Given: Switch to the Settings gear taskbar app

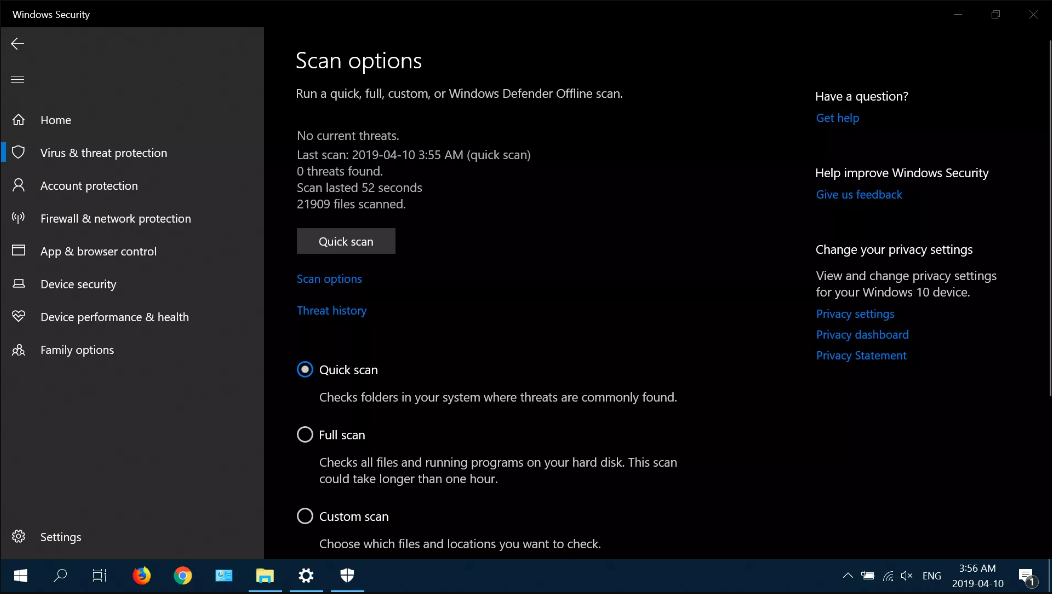Looking at the screenshot, I should [306, 576].
